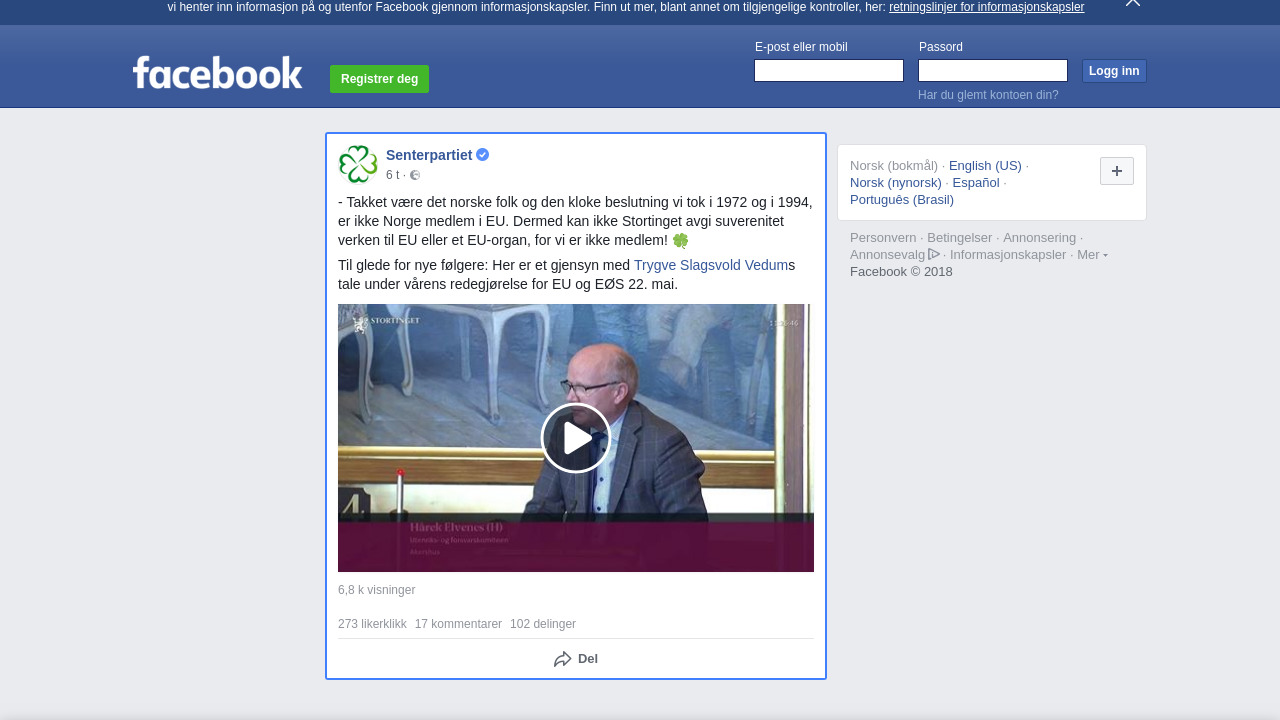This screenshot has height=720, width=1280.
Task: Open the cookie policy (retningslinjer for informasjonskapsler) link
Action: click(986, 7)
